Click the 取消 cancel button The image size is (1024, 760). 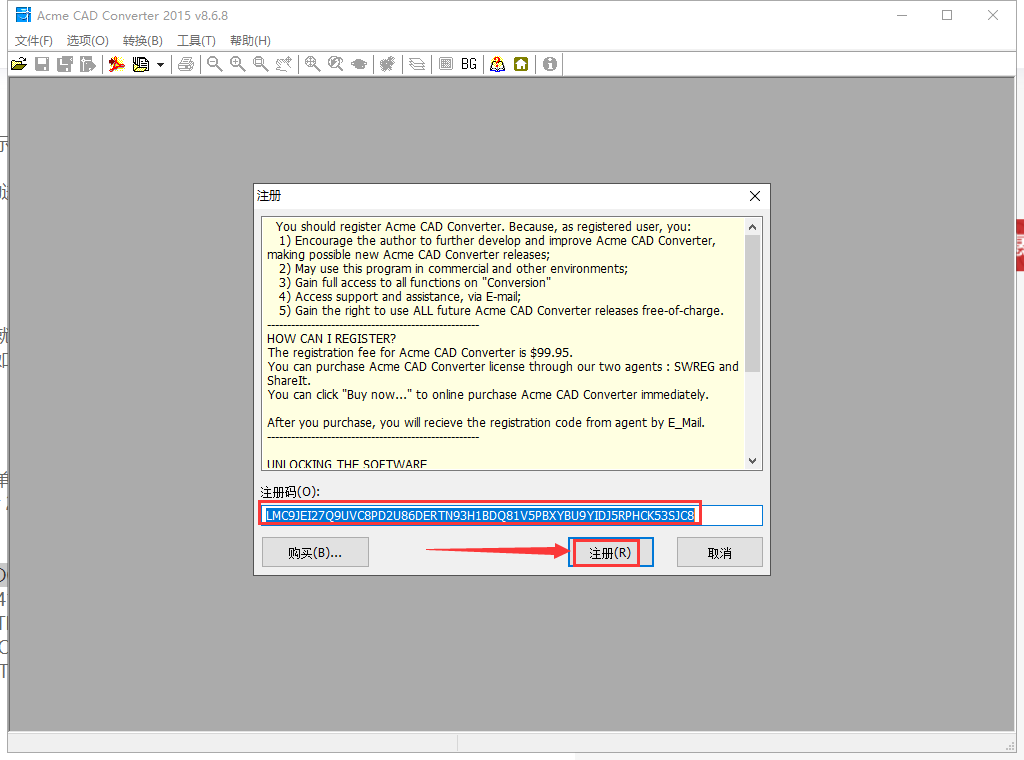pyautogui.click(x=719, y=552)
